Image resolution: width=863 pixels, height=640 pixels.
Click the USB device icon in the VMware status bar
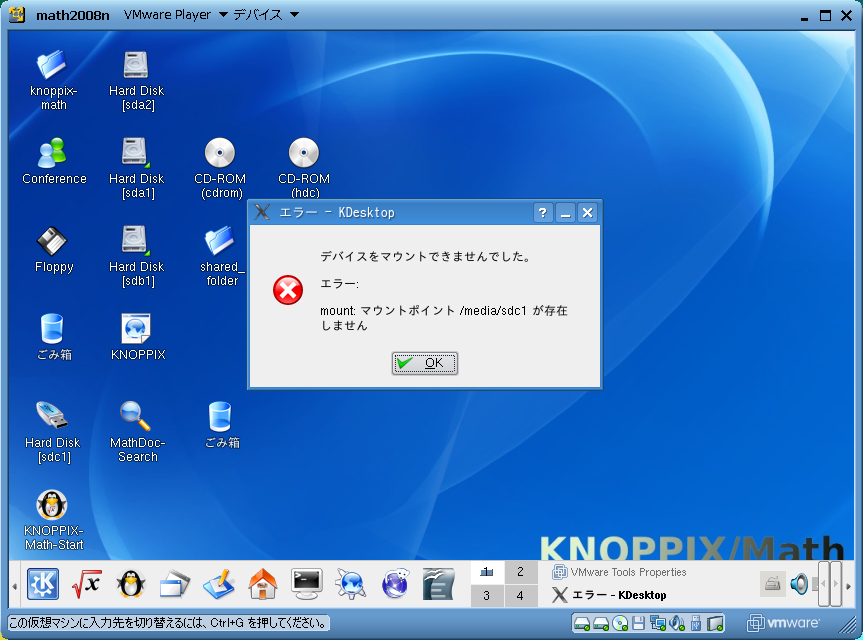pyautogui.click(x=696, y=623)
